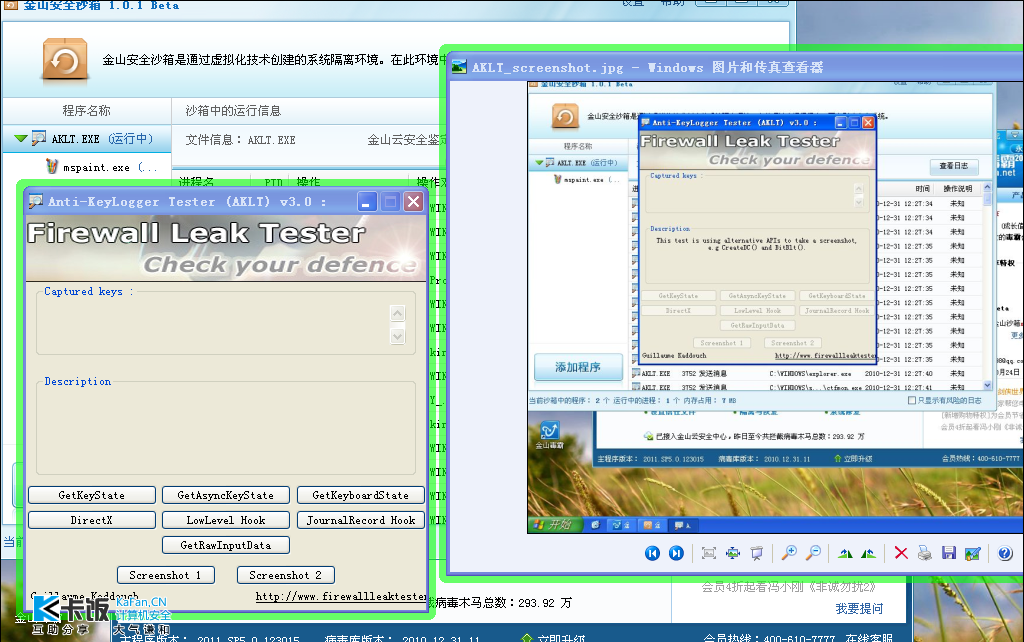Open the firewallleaktester website link
Viewport: 1024px width, 642px height.
341,596
